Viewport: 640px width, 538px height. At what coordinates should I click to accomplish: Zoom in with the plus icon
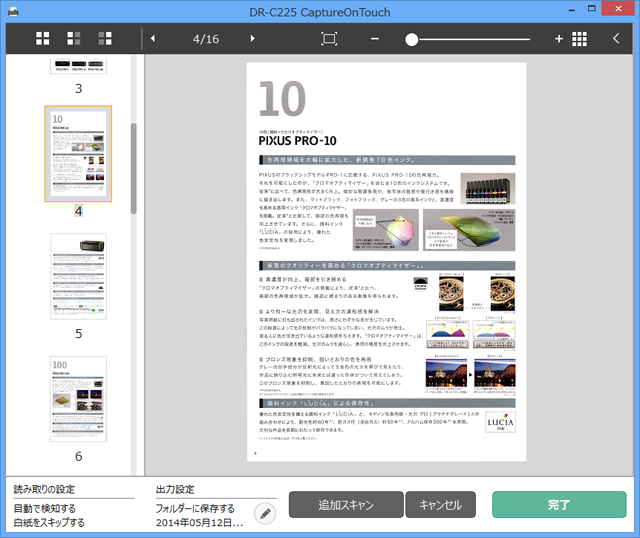pyautogui.click(x=559, y=39)
